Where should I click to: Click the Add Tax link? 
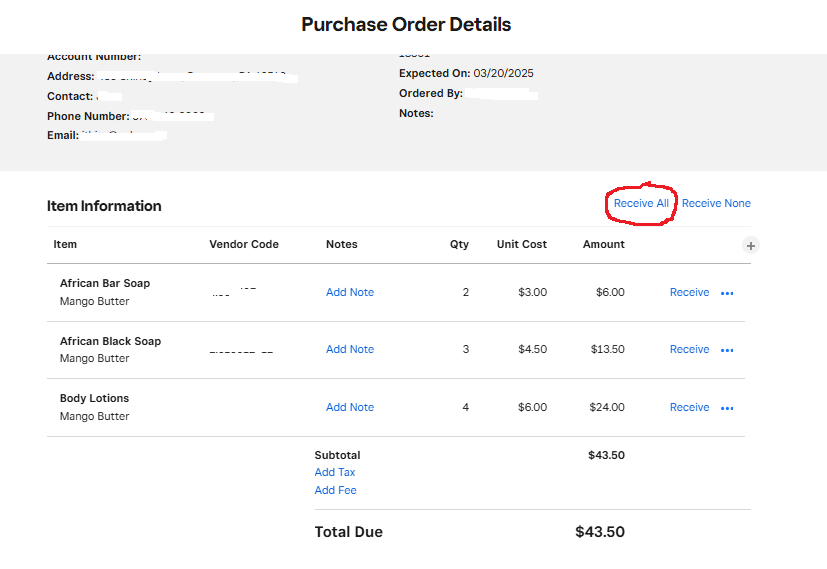coord(335,472)
